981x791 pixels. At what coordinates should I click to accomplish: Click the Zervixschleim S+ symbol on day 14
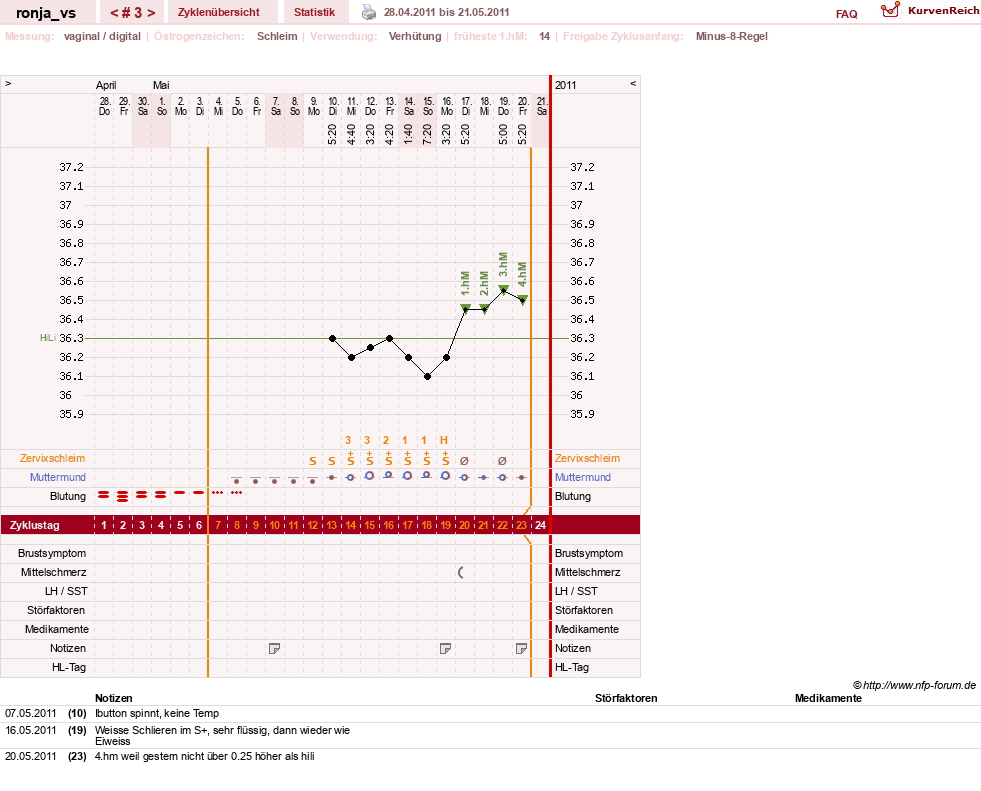350,459
